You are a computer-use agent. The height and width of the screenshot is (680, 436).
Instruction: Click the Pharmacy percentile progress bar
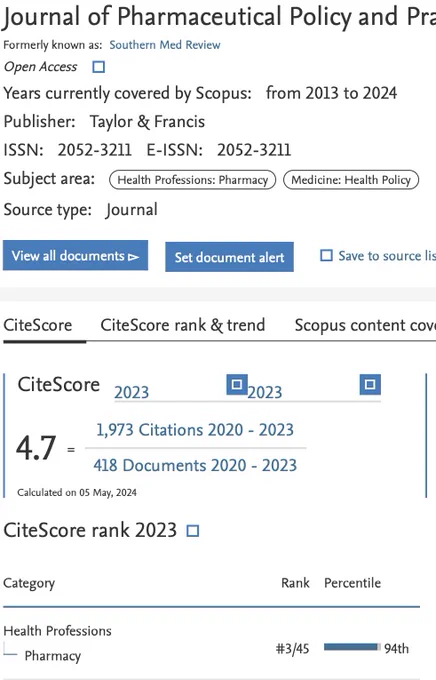(352, 647)
